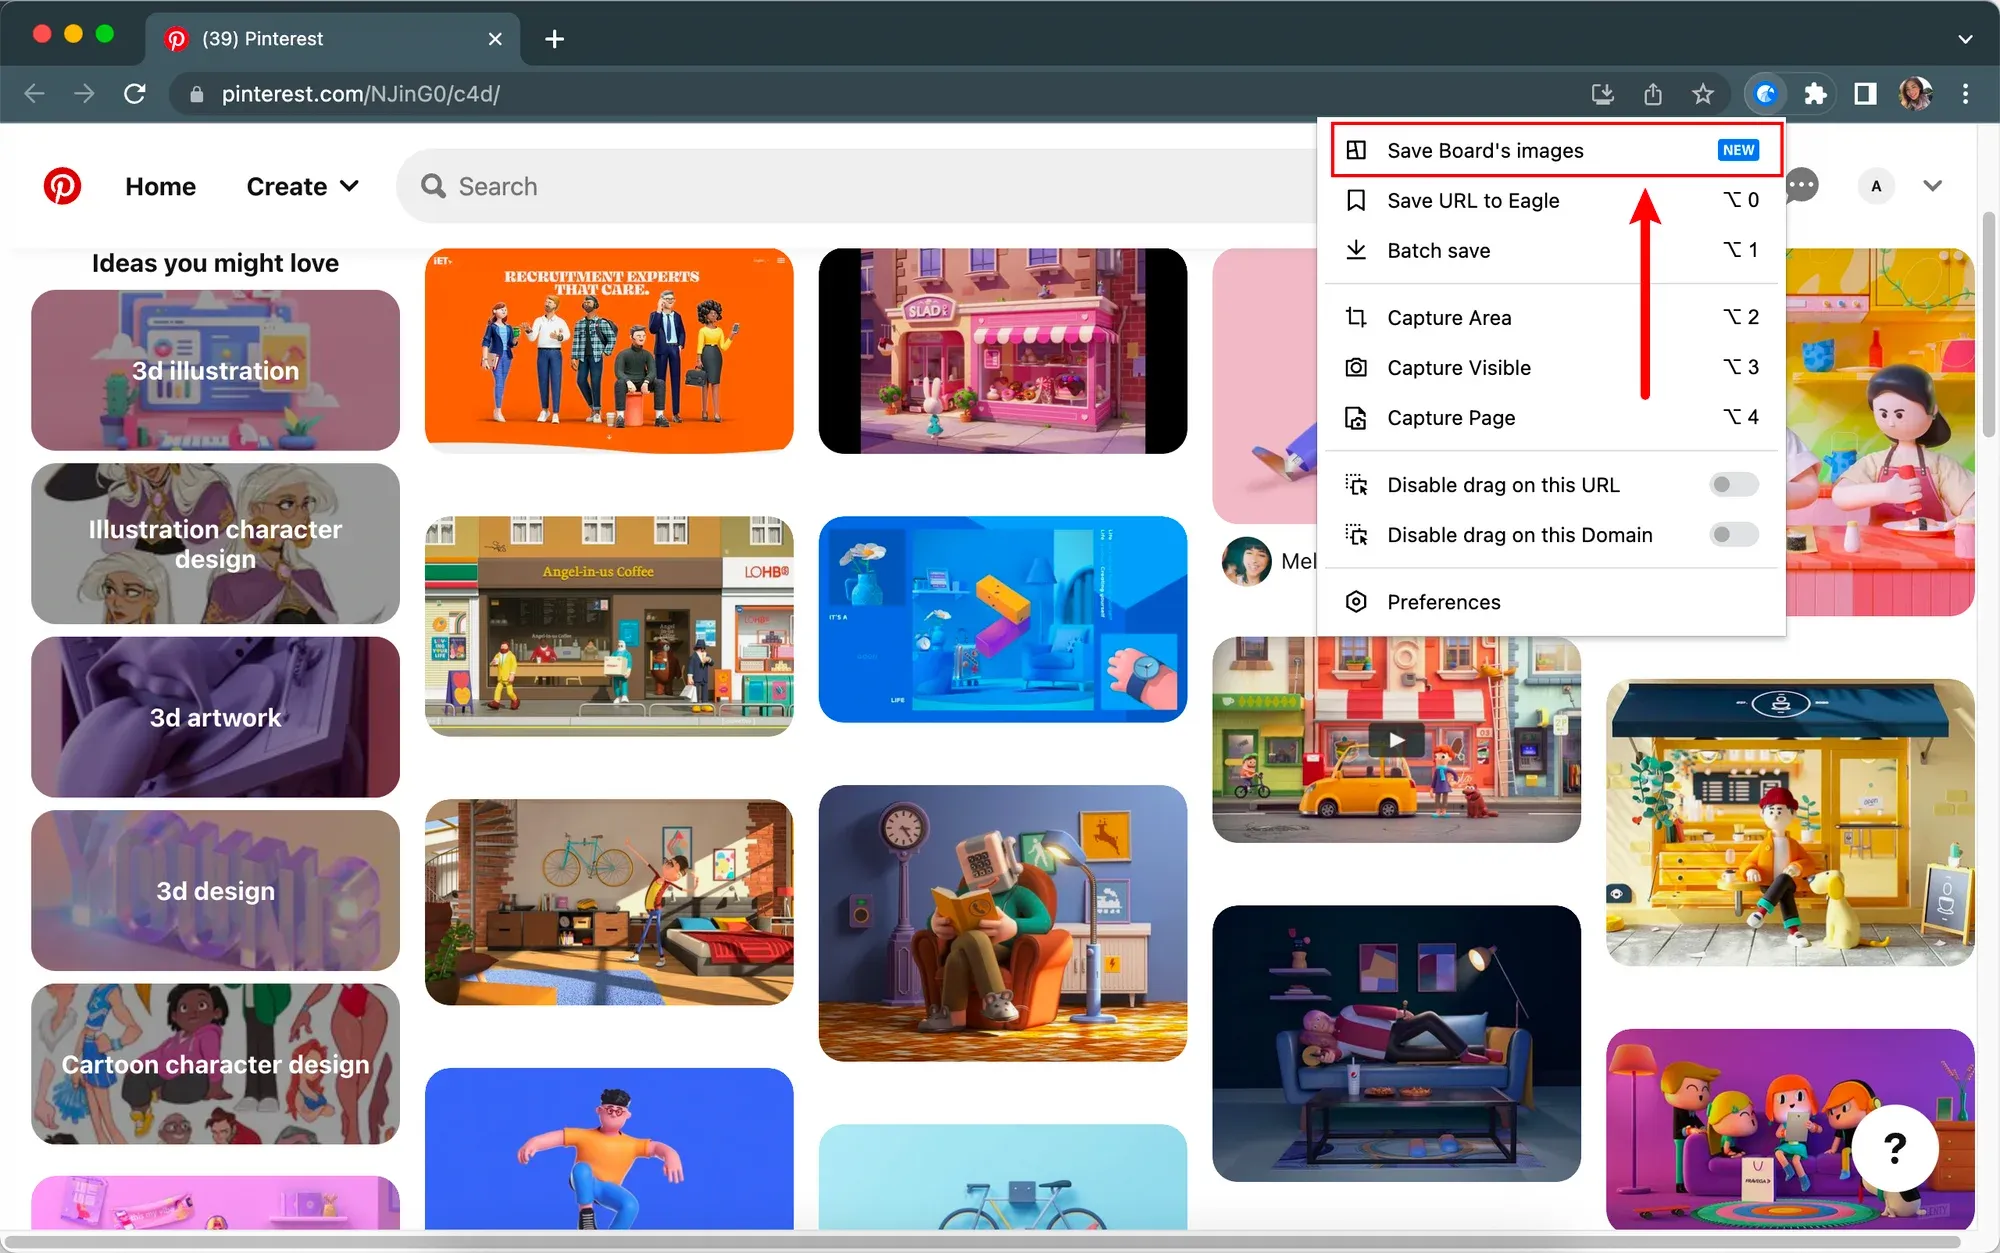Go forward to next page
Image resolution: width=2000 pixels, height=1253 pixels.
(x=84, y=94)
